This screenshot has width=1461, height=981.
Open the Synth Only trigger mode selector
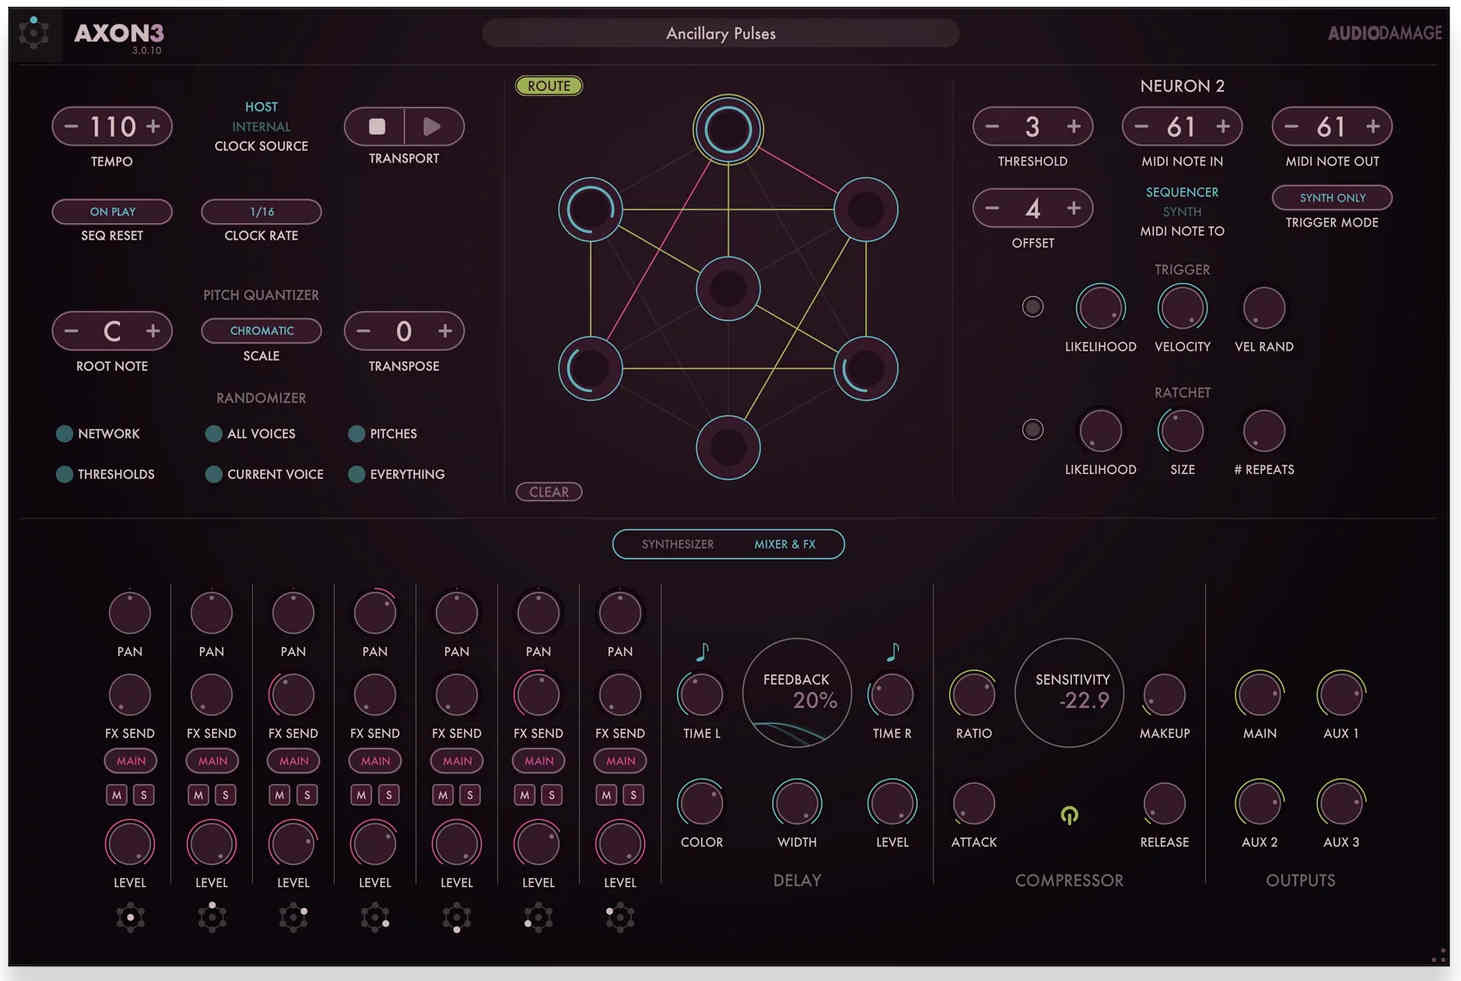coord(1331,198)
